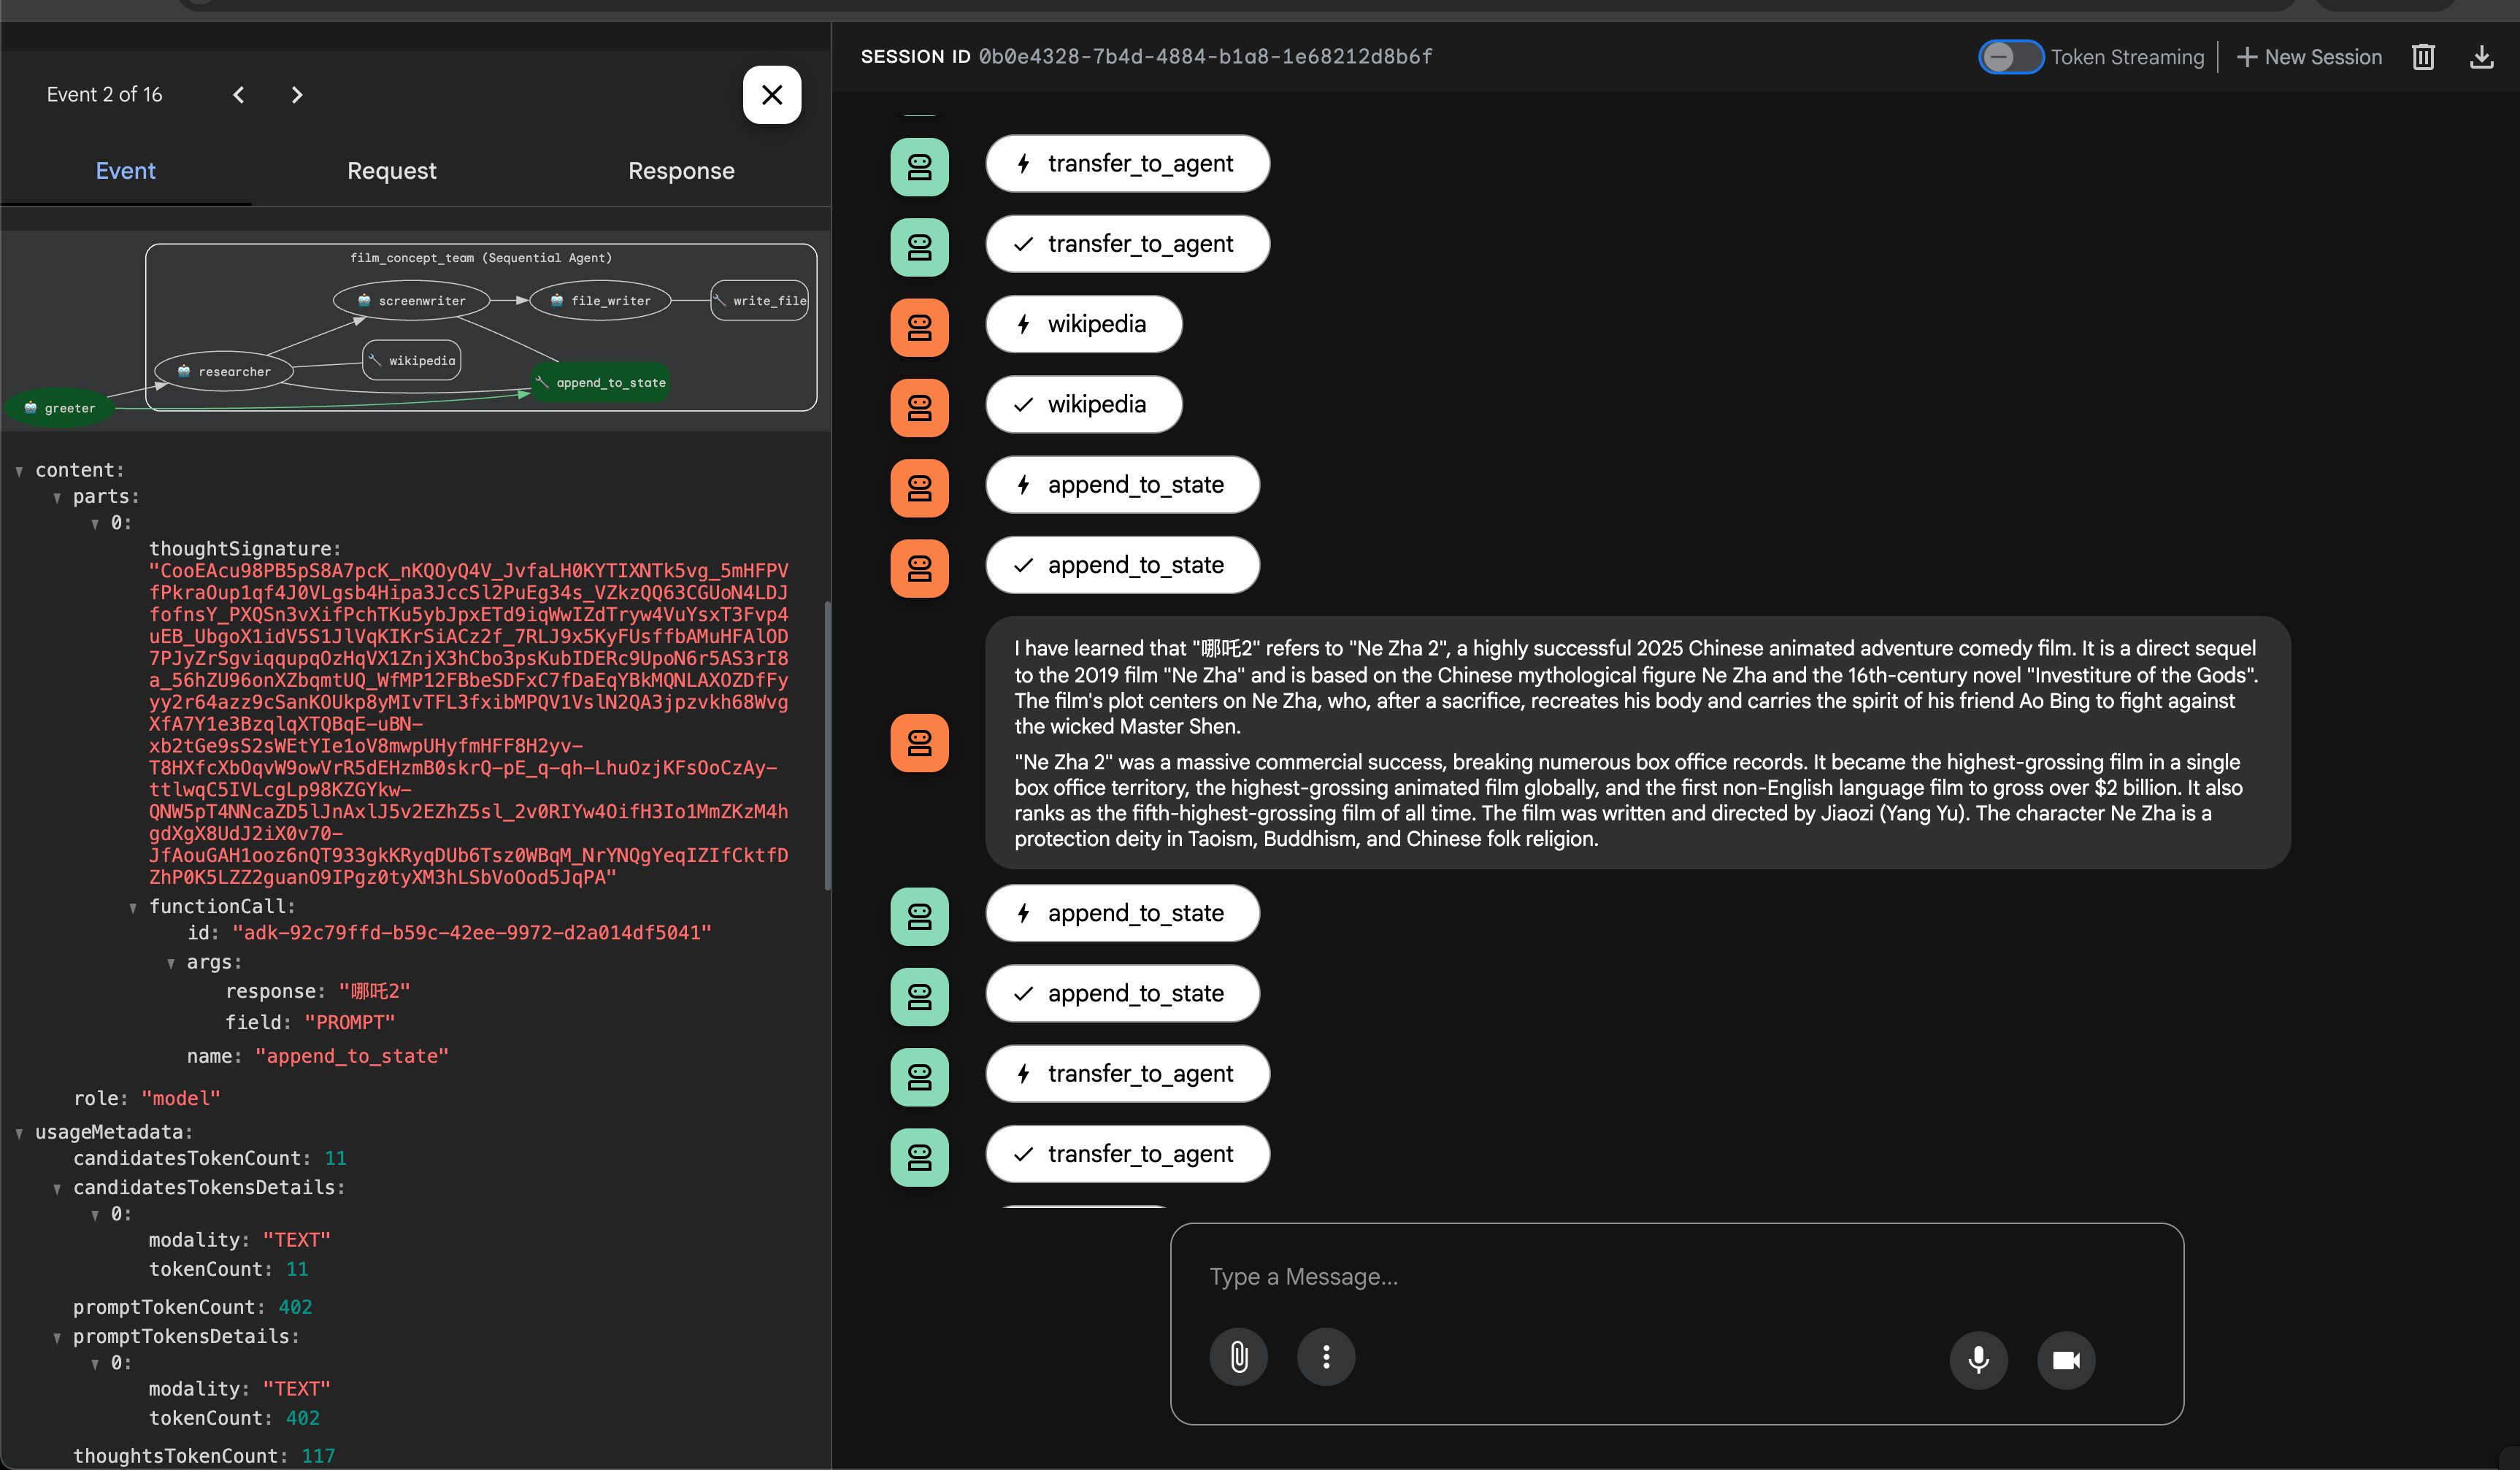The height and width of the screenshot is (1470, 2520).
Task: Open the first transfer_to_agent function call chip
Action: (1127, 164)
